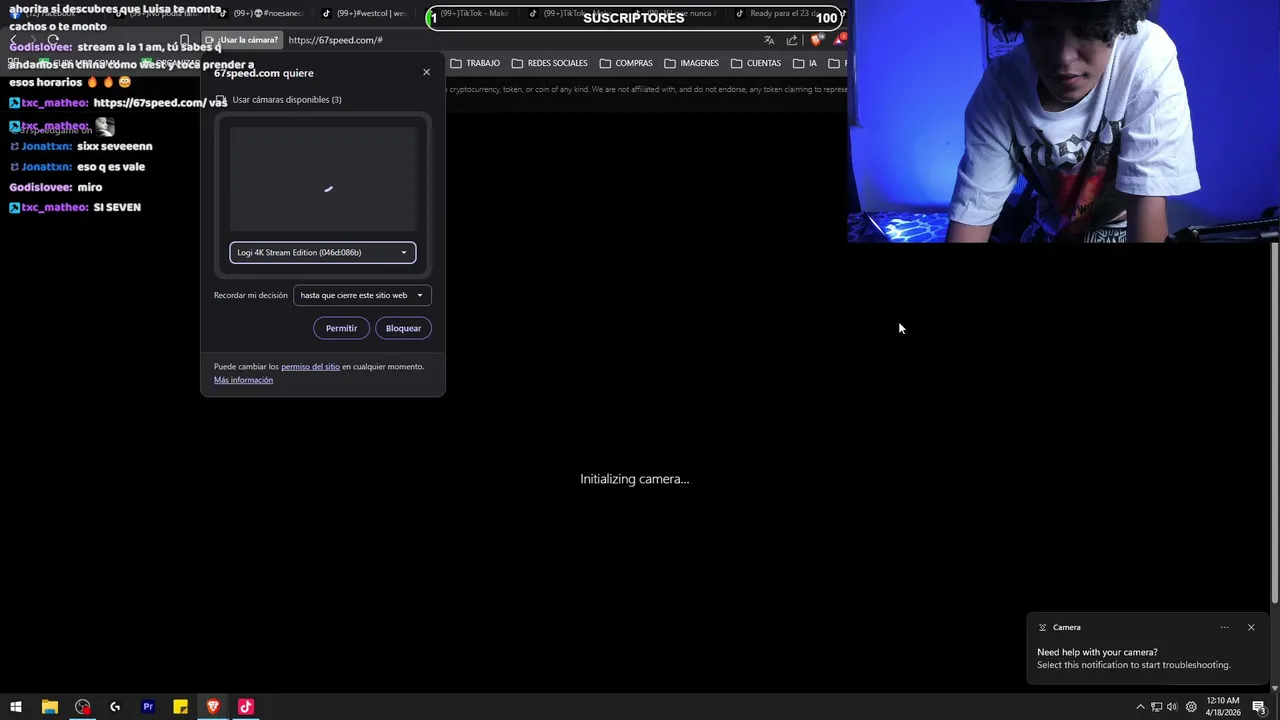Open Logitech G HUB from the taskbar

pyautogui.click(x=115, y=707)
